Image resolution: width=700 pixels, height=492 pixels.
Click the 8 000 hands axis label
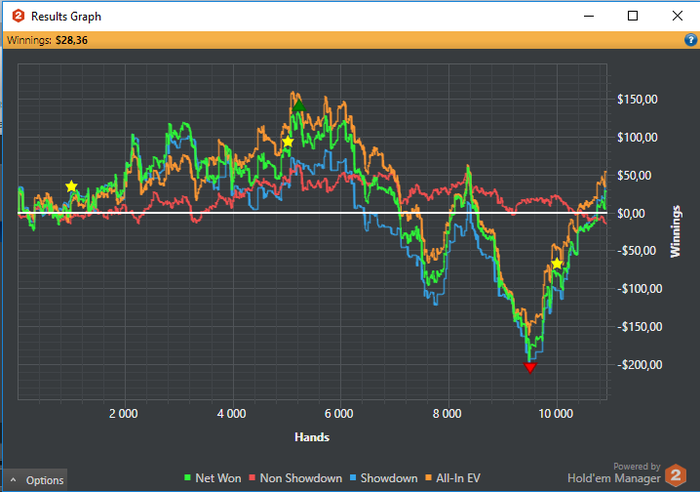pos(447,414)
